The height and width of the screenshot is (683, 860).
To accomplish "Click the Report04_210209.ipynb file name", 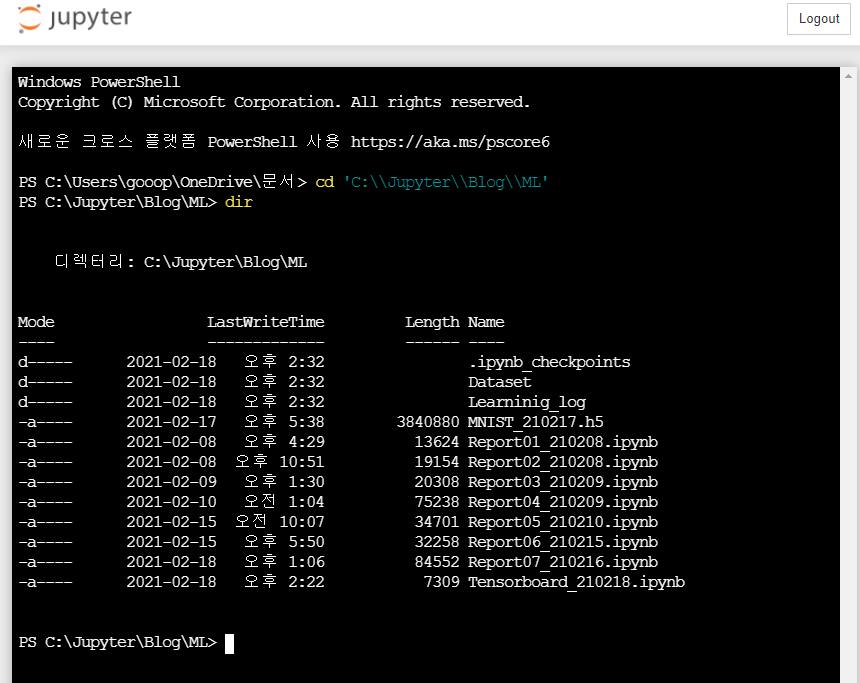I will tap(563, 502).
